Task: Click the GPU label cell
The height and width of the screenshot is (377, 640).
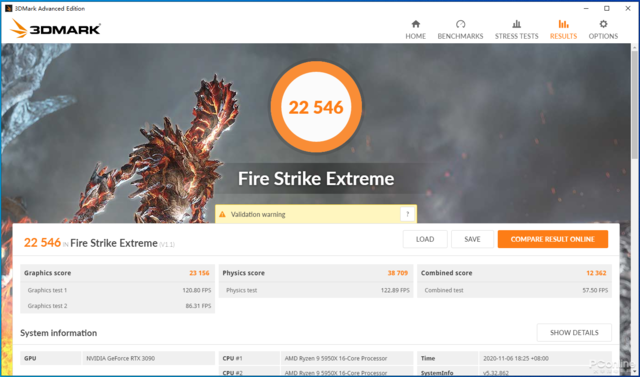Action: [x=51, y=358]
